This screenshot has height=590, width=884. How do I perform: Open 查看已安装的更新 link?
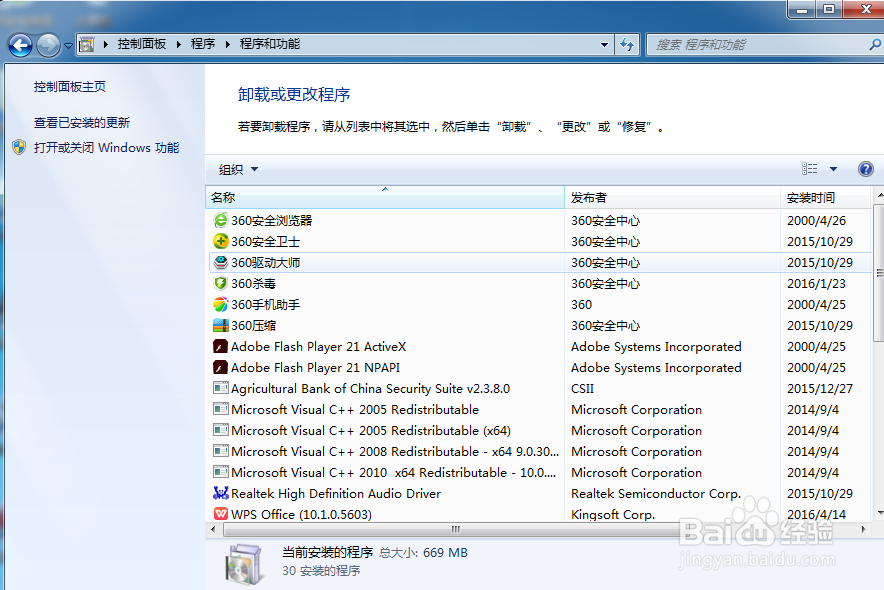point(82,123)
